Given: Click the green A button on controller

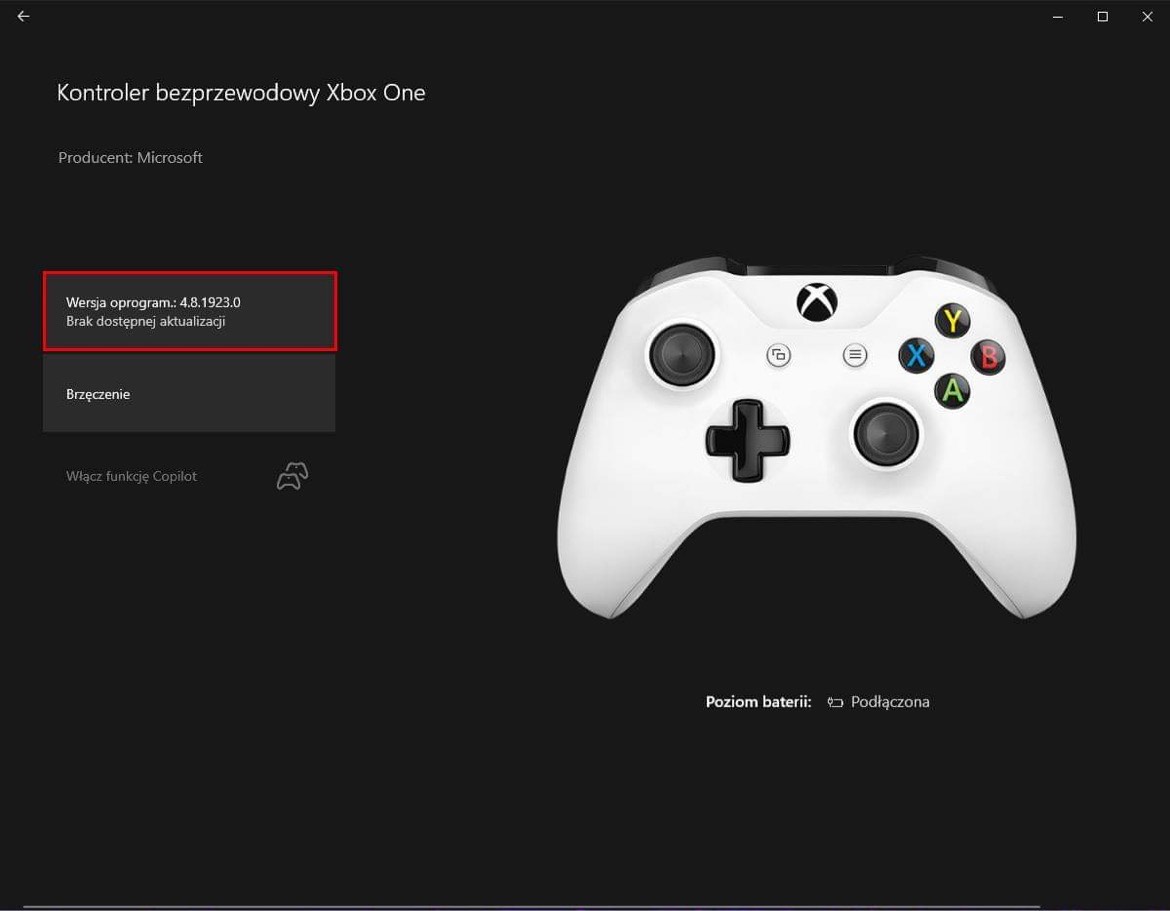Looking at the screenshot, I should [952, 390].
